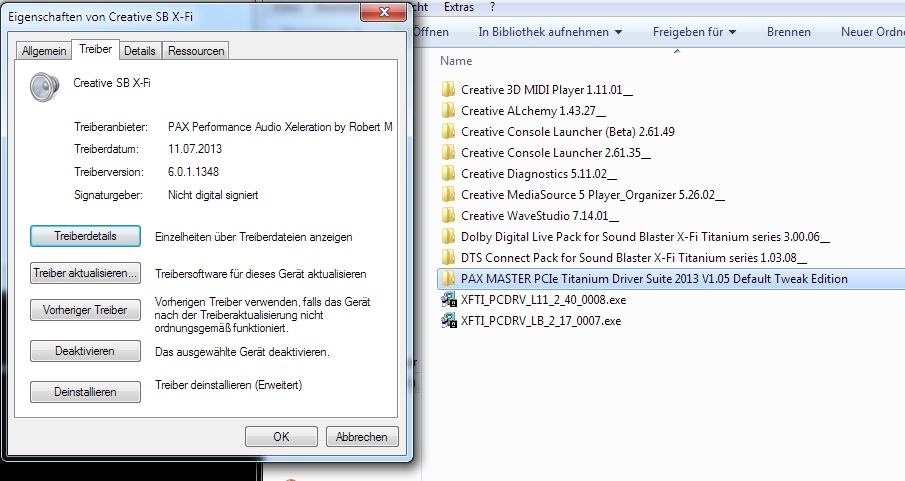Select the XFTI_PCDRV_L11_2_40_0008.exe file name
This screenshot has width=905, height=481.
[x=543, y=300]
